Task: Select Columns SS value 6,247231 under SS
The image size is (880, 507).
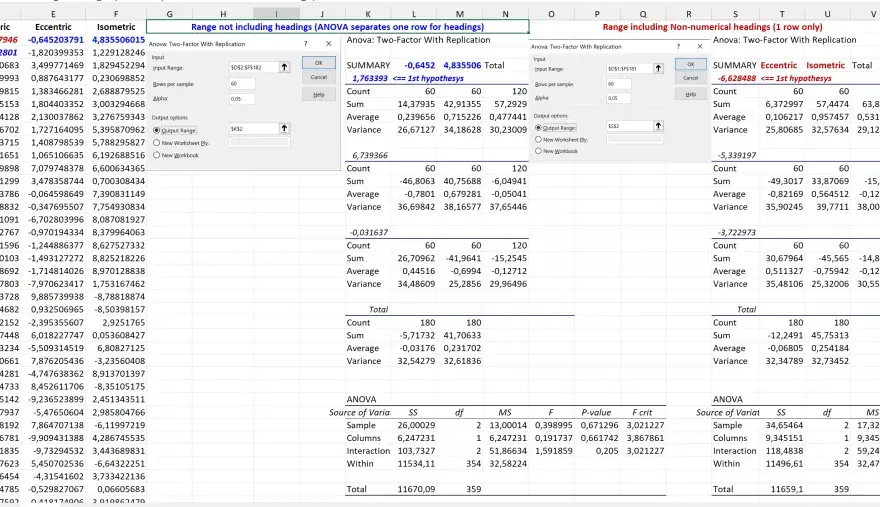Action: point(414,438)
